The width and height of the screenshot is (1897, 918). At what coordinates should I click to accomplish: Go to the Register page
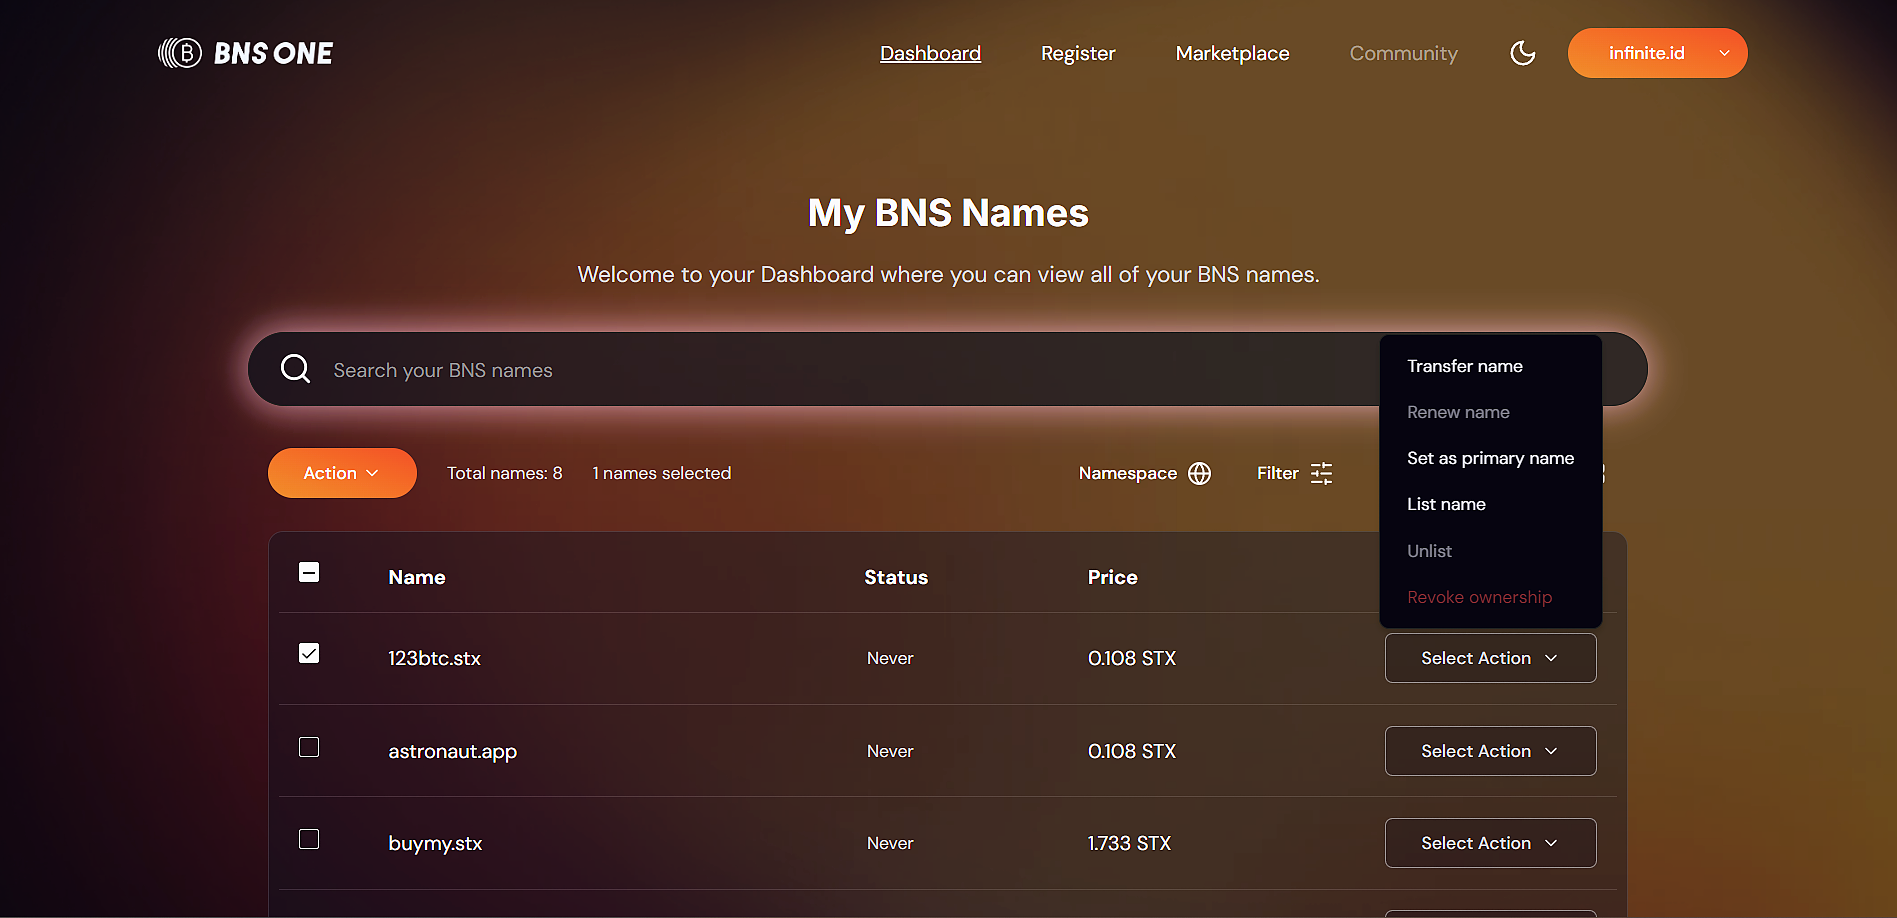1077,53
